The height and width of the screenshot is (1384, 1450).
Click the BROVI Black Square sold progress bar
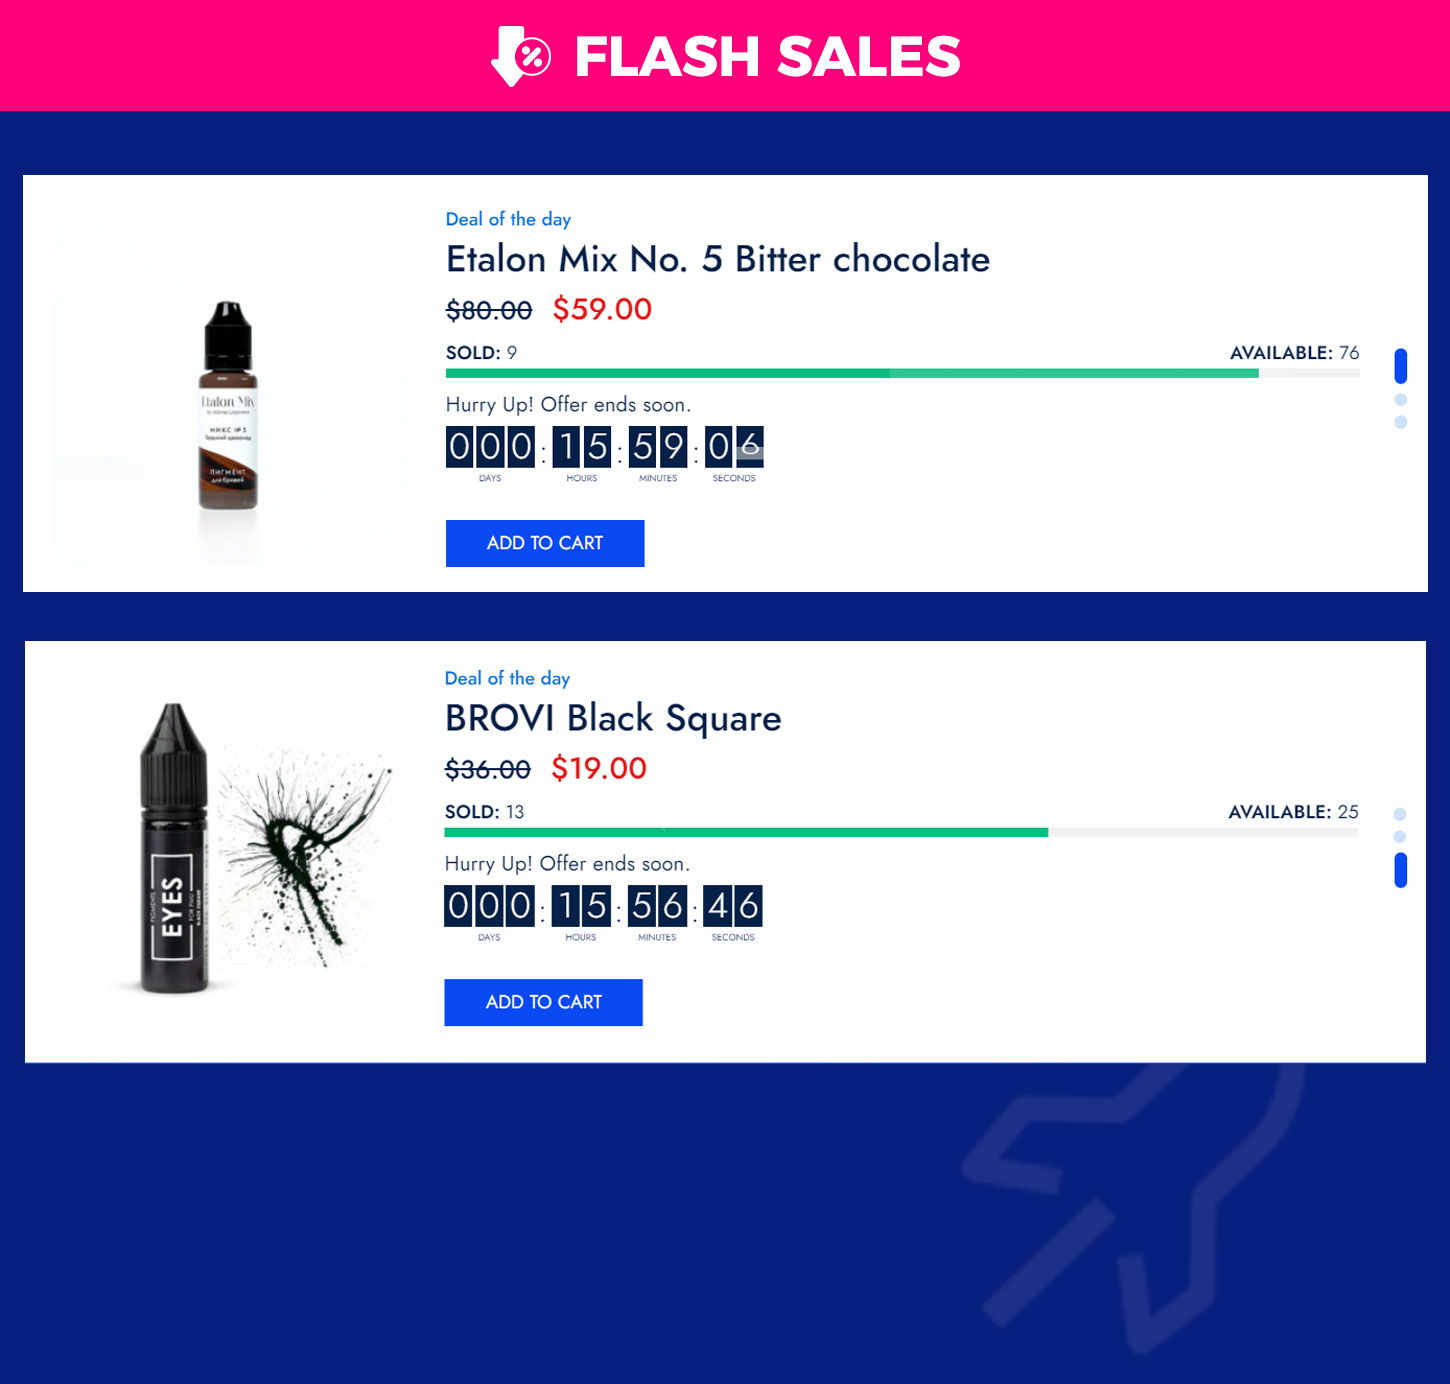point(901,832)
